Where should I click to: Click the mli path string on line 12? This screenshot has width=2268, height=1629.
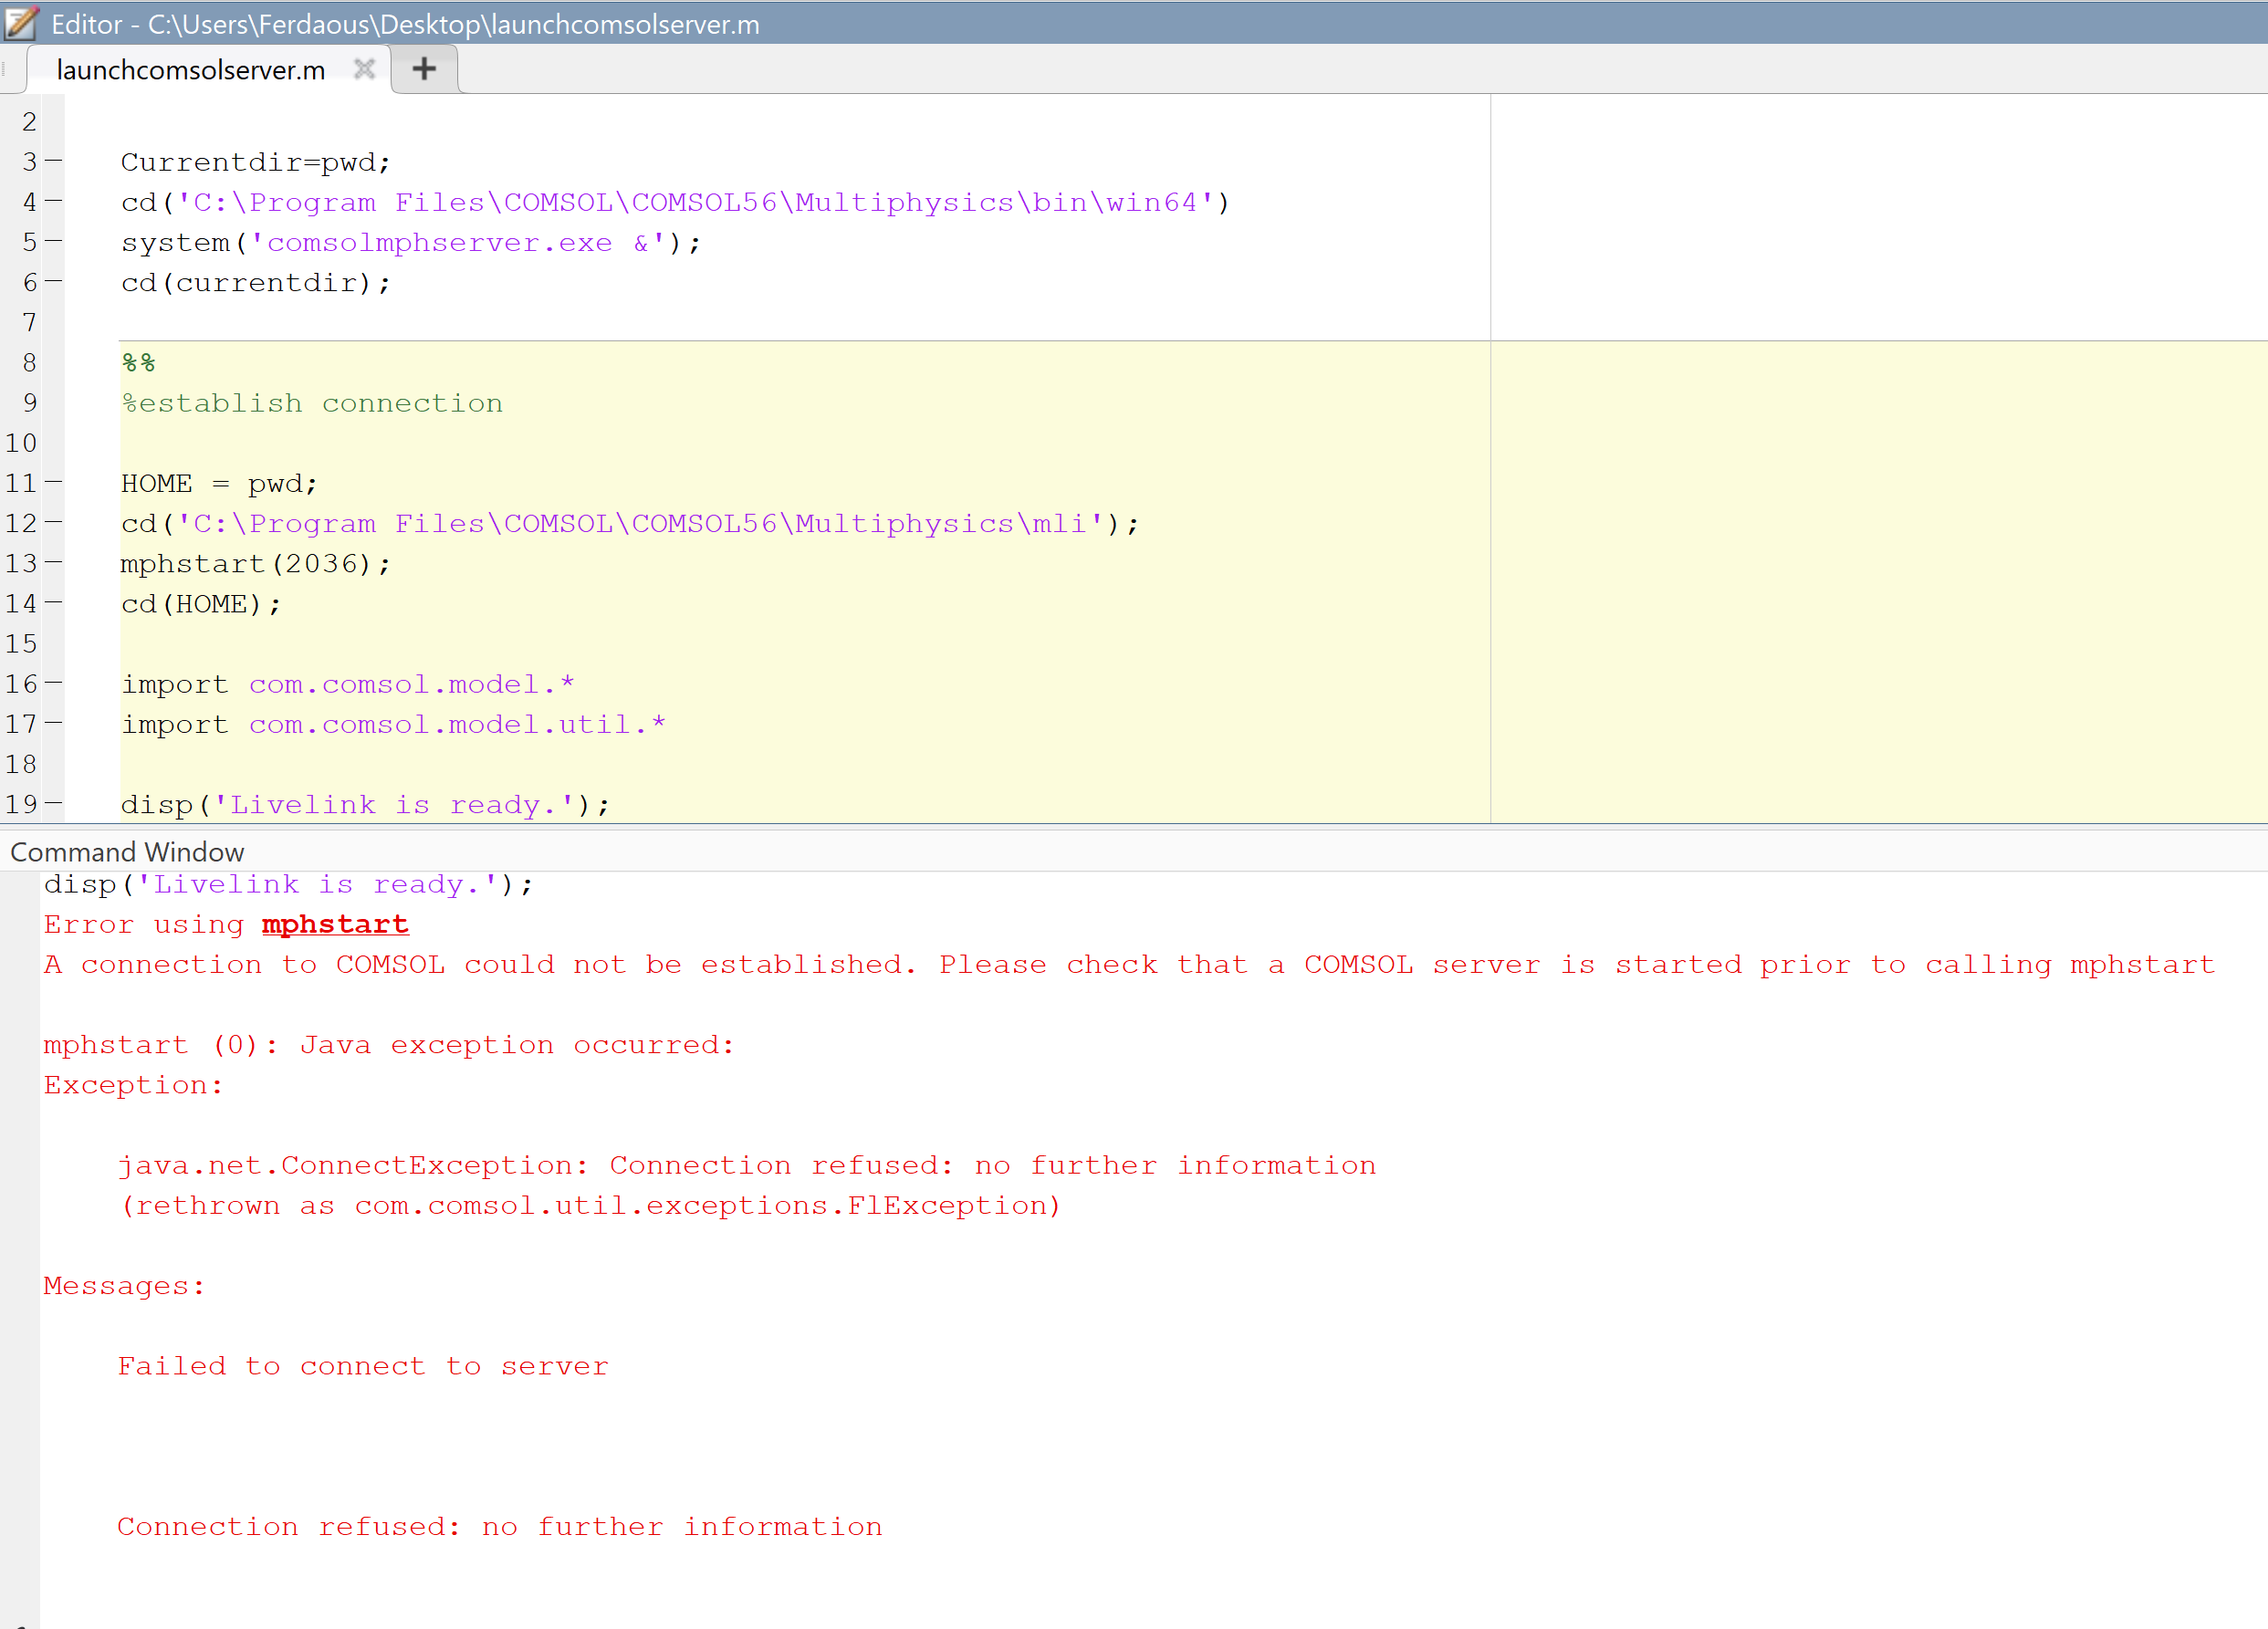pos(641,524)
